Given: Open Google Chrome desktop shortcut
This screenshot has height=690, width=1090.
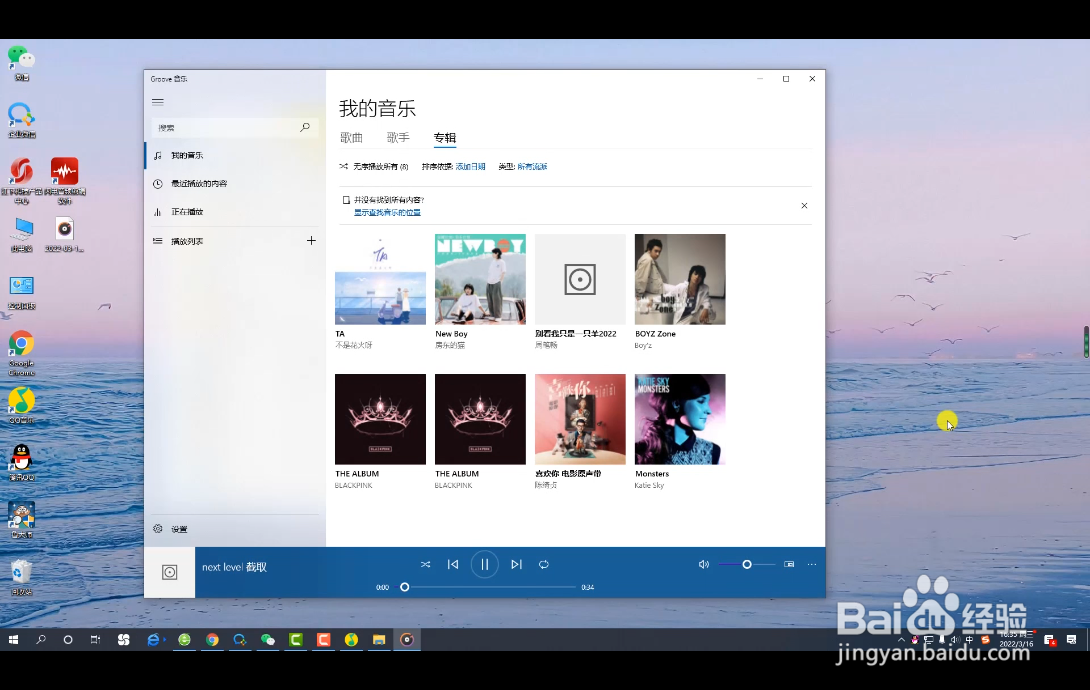Looking at the screenshot, I should point(22,353).
